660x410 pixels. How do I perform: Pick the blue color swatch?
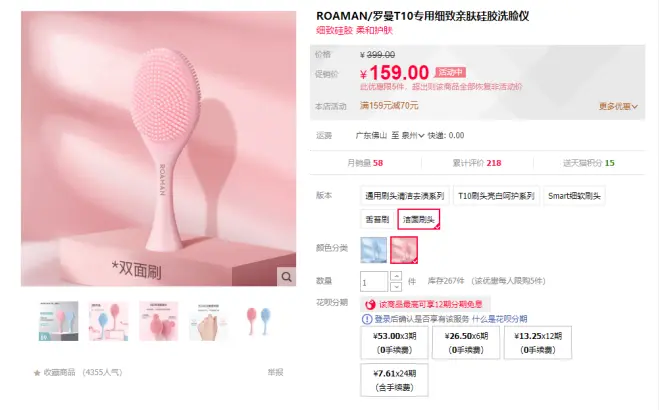click(373, 250)
